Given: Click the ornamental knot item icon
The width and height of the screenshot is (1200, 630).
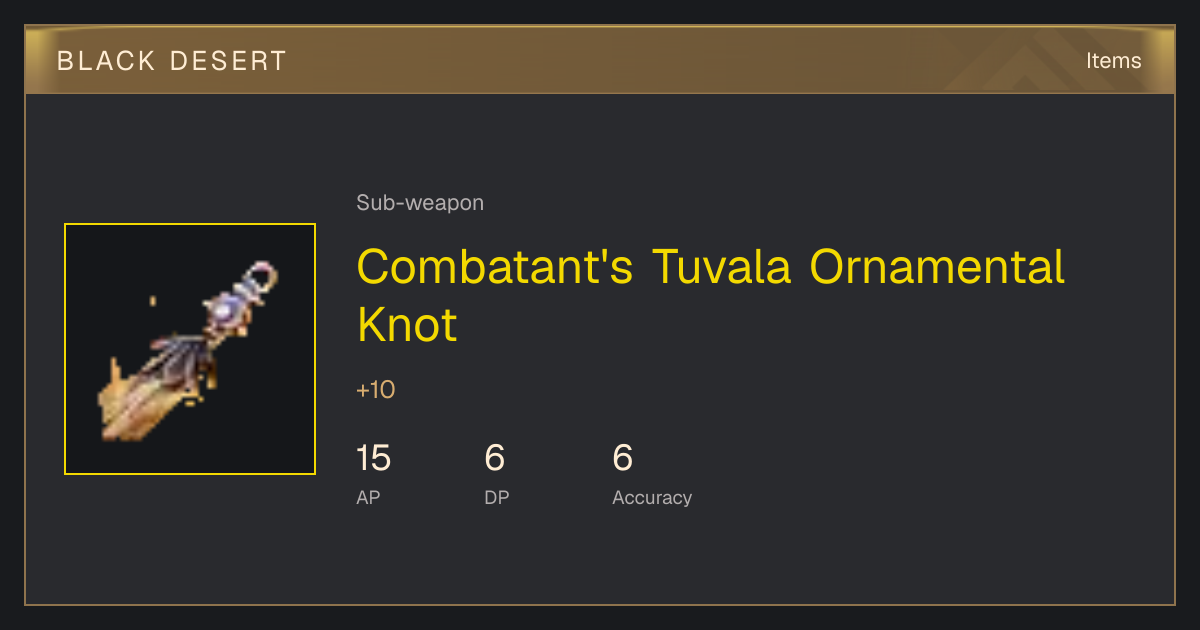Looking at the screenshot, I should (x=190, y=349).
